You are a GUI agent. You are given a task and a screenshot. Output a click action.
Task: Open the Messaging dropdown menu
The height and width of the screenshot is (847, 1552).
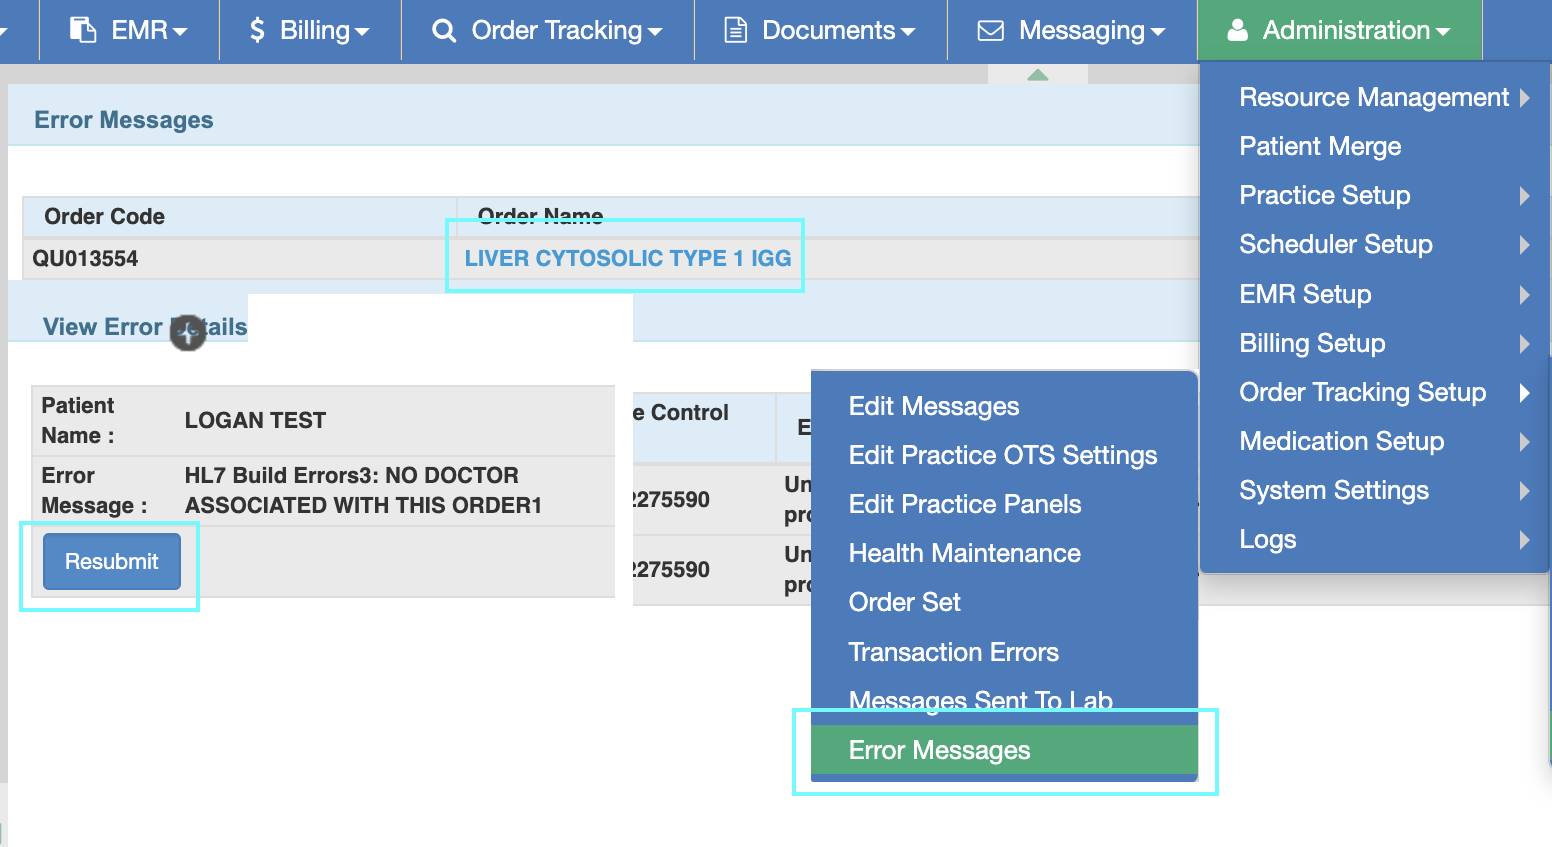[1070, 30]
